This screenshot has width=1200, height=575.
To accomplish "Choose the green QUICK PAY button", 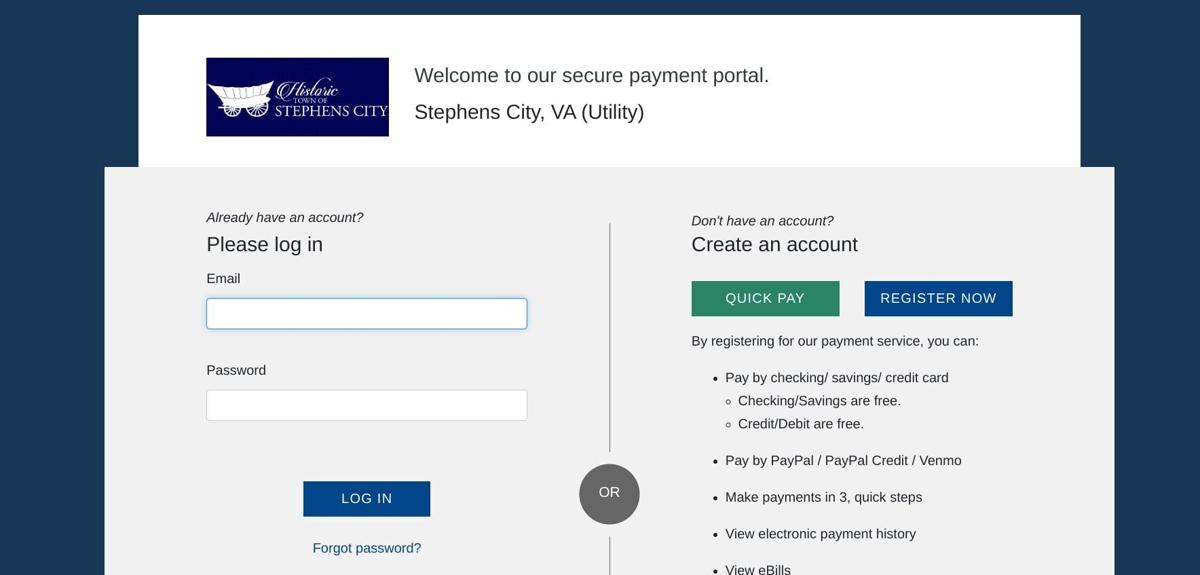I will 765,298.
